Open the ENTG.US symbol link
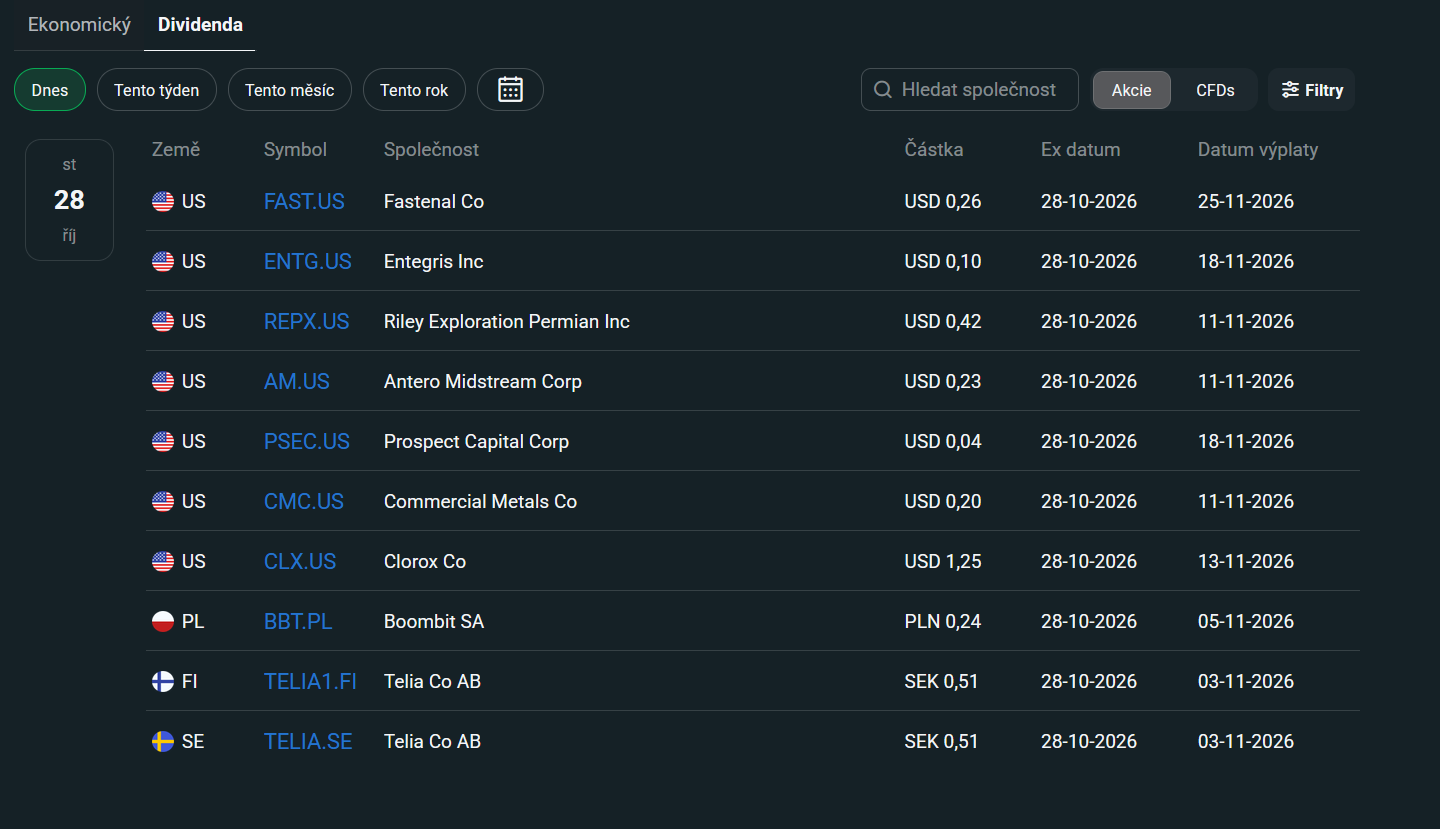Screen dimensions: 1440x829 (308, 262)
